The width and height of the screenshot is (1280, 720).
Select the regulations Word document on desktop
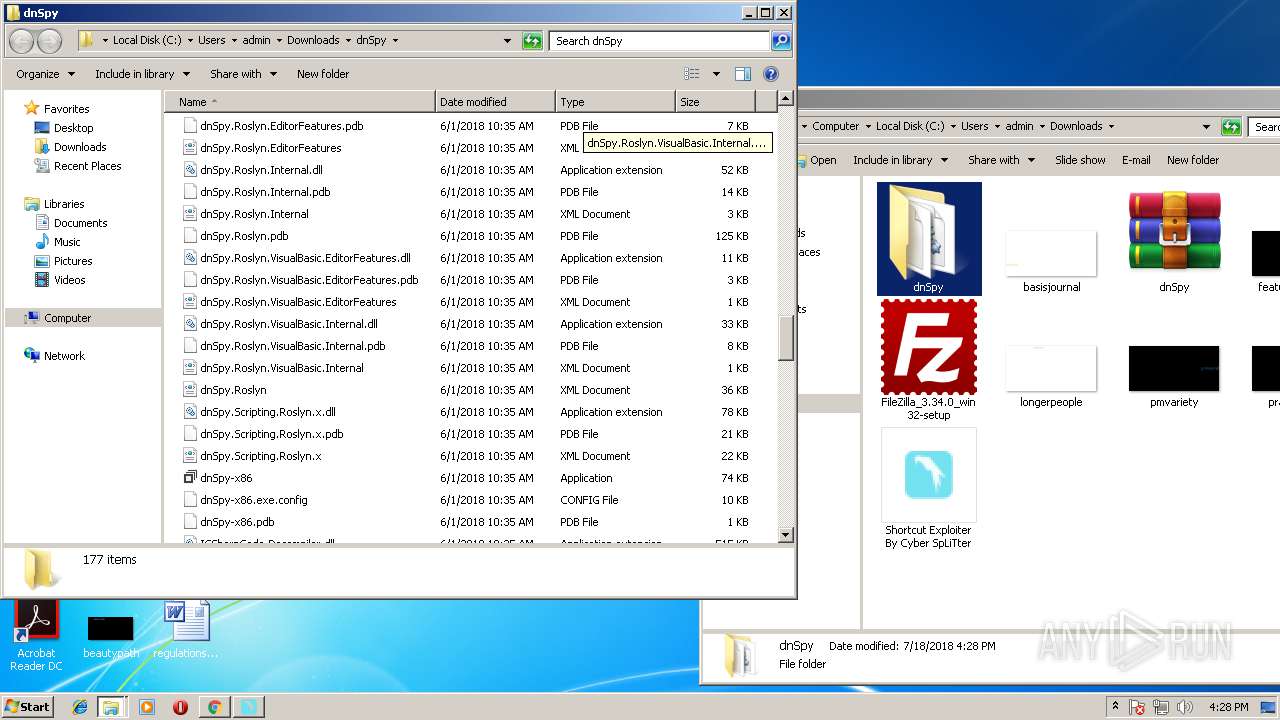click(x=186, y=630)
